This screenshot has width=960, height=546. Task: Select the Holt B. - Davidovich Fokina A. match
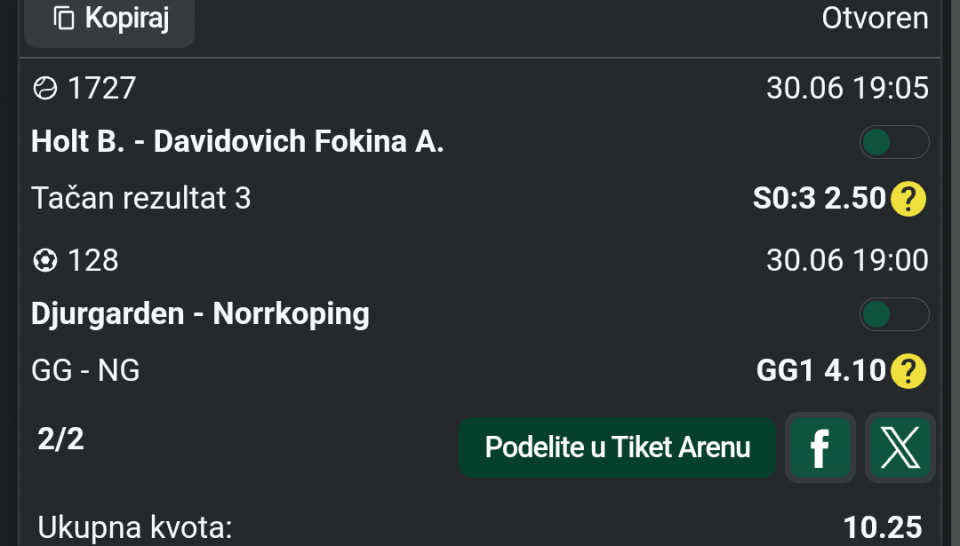pos(238,142)
